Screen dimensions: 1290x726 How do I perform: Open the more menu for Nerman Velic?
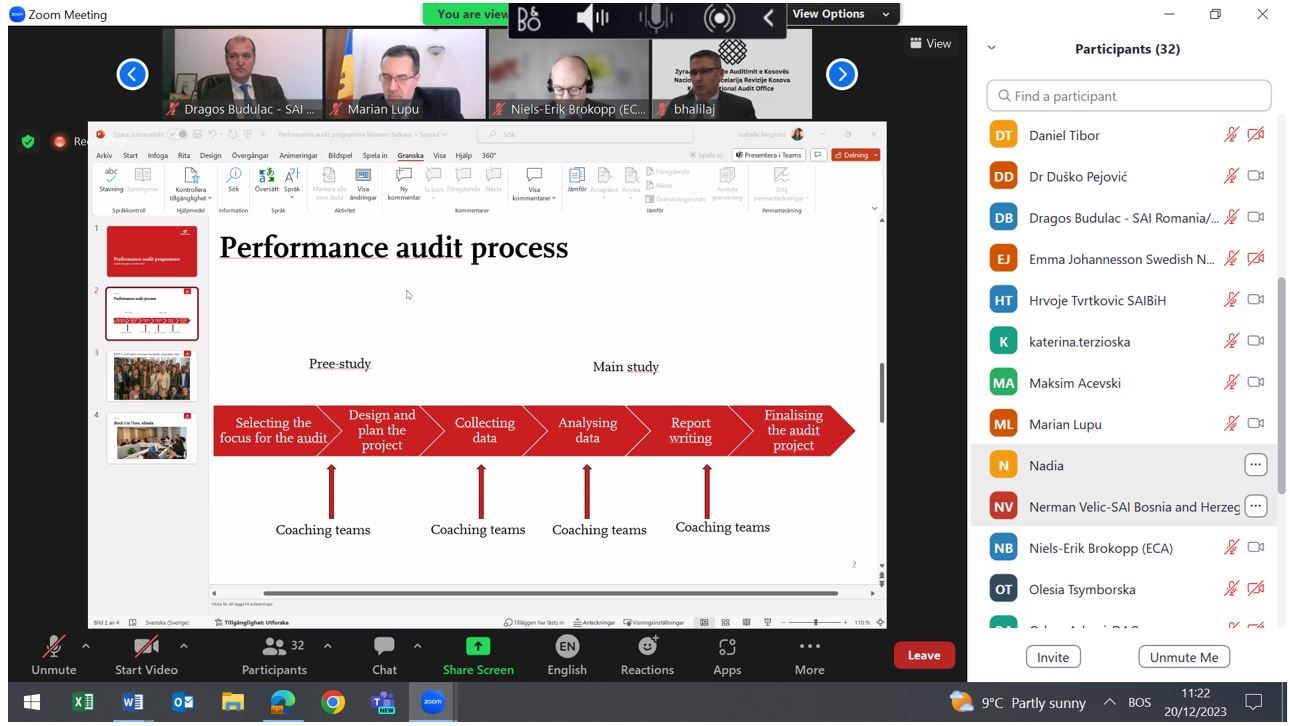(x=1256, y=506)
